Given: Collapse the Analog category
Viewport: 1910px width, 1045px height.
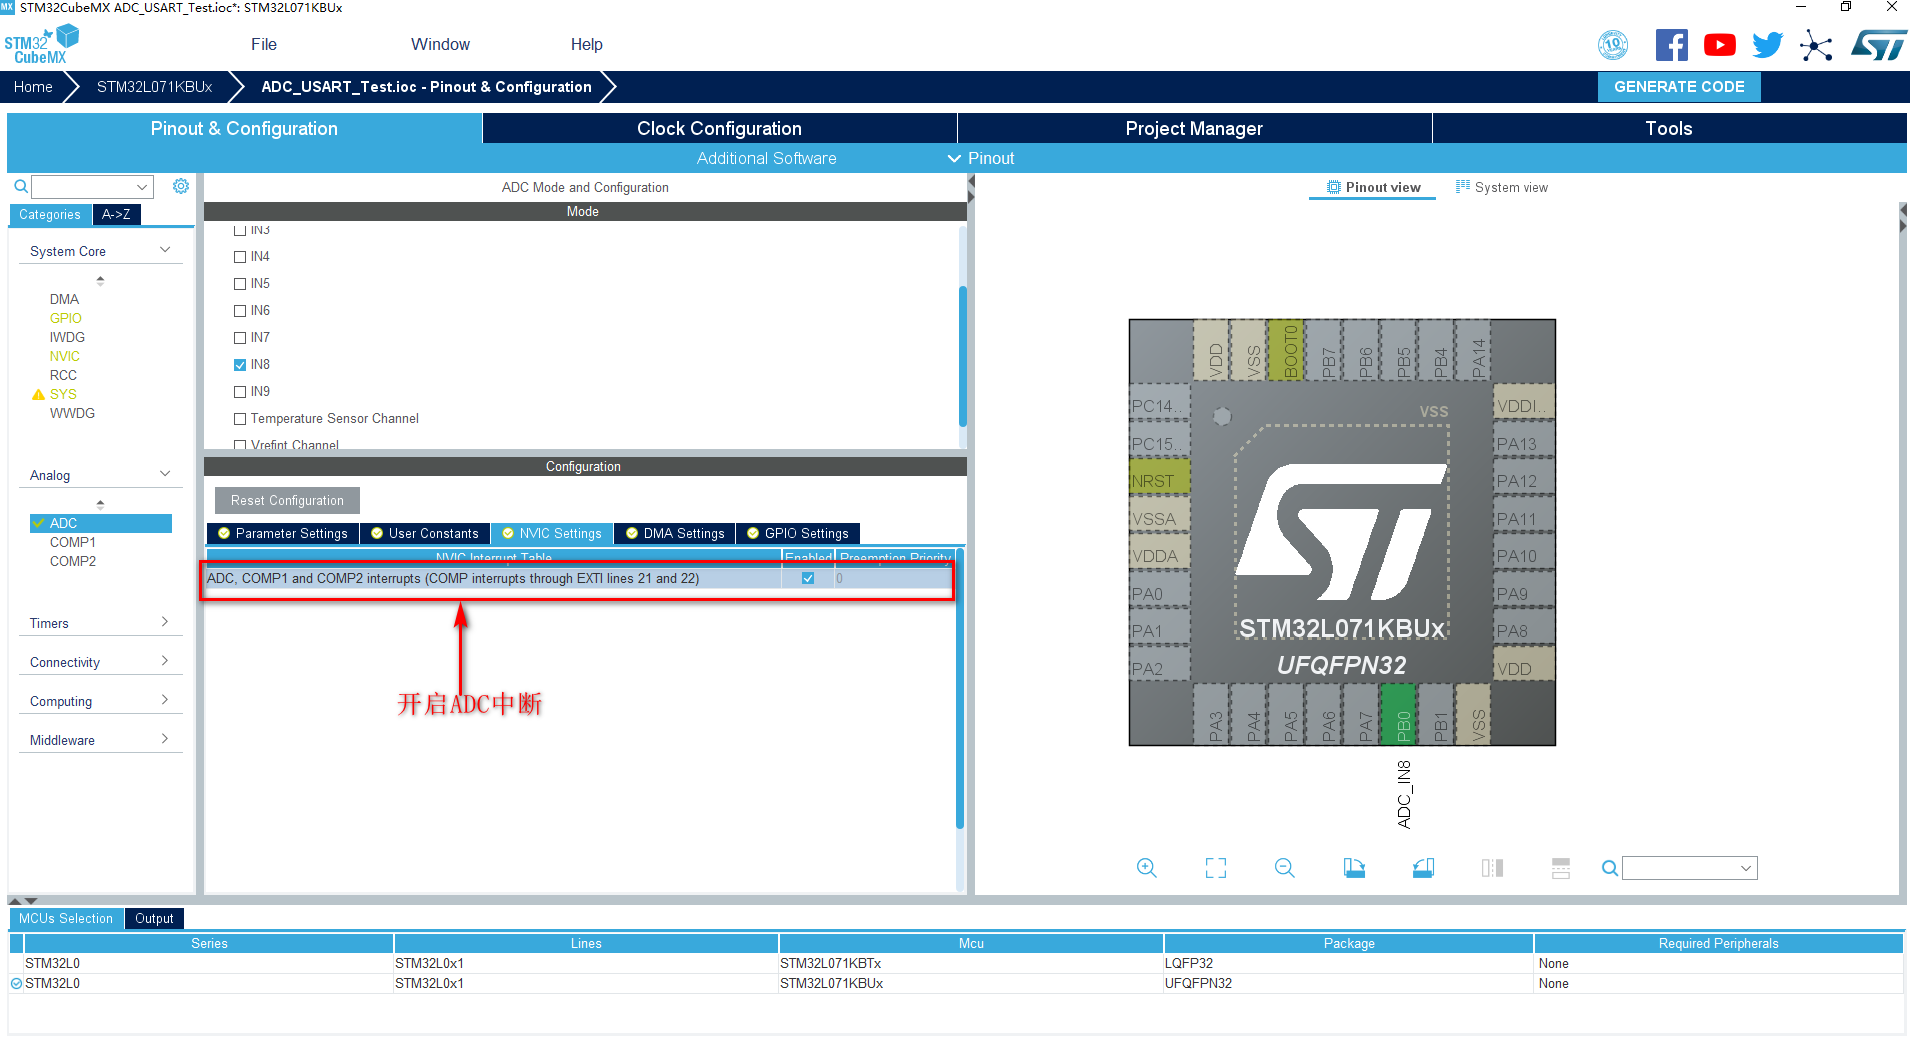Looking at the screenshot, I should tap(165, 474).
